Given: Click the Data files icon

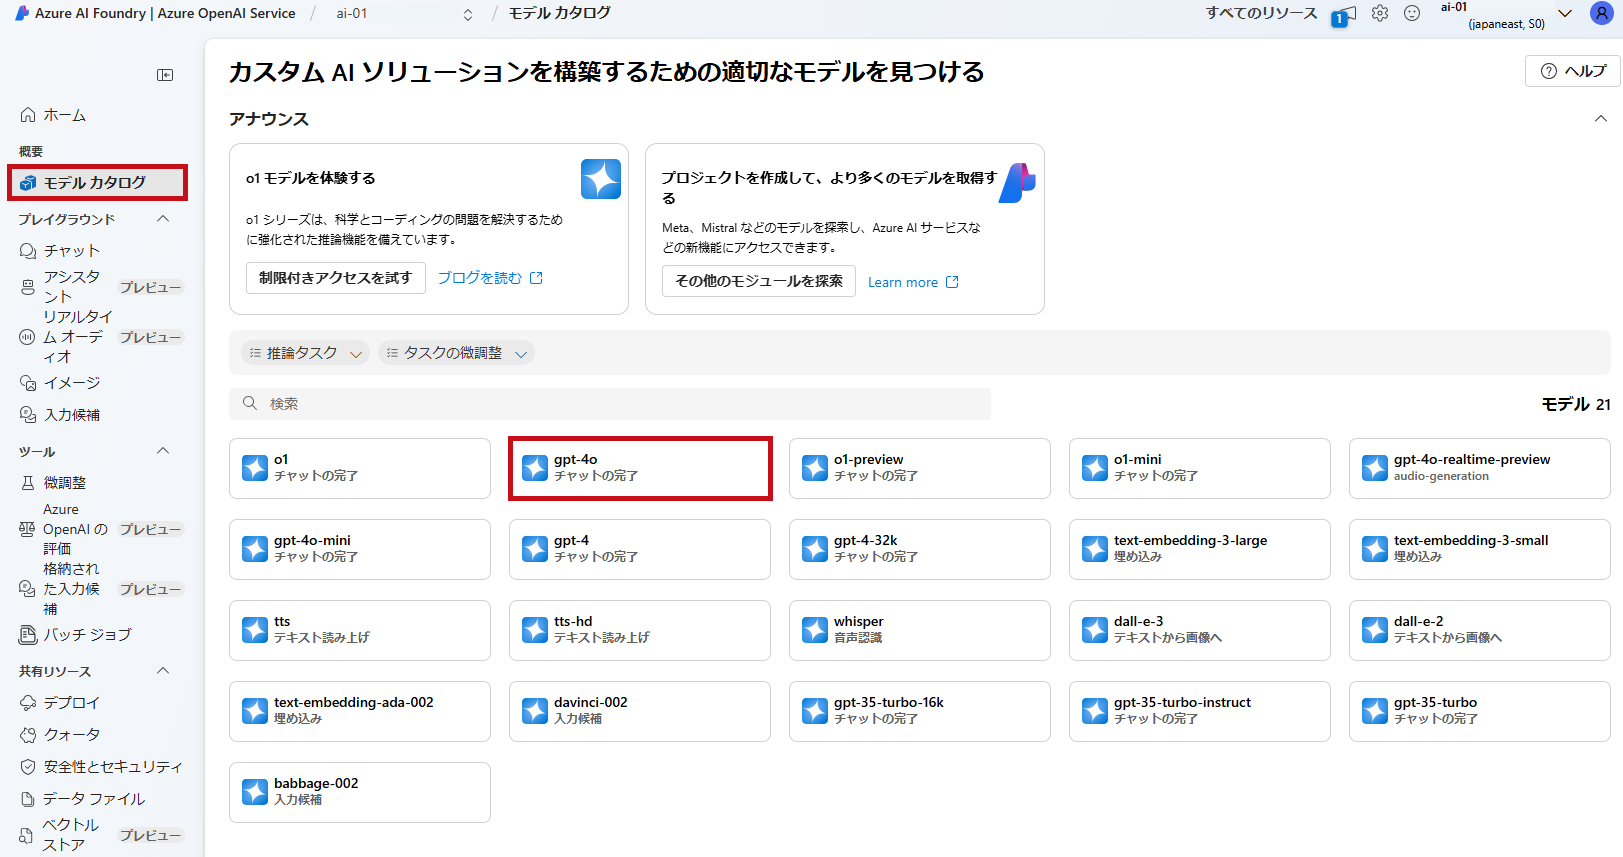Looking at the screenshot, I should point(28,799).
